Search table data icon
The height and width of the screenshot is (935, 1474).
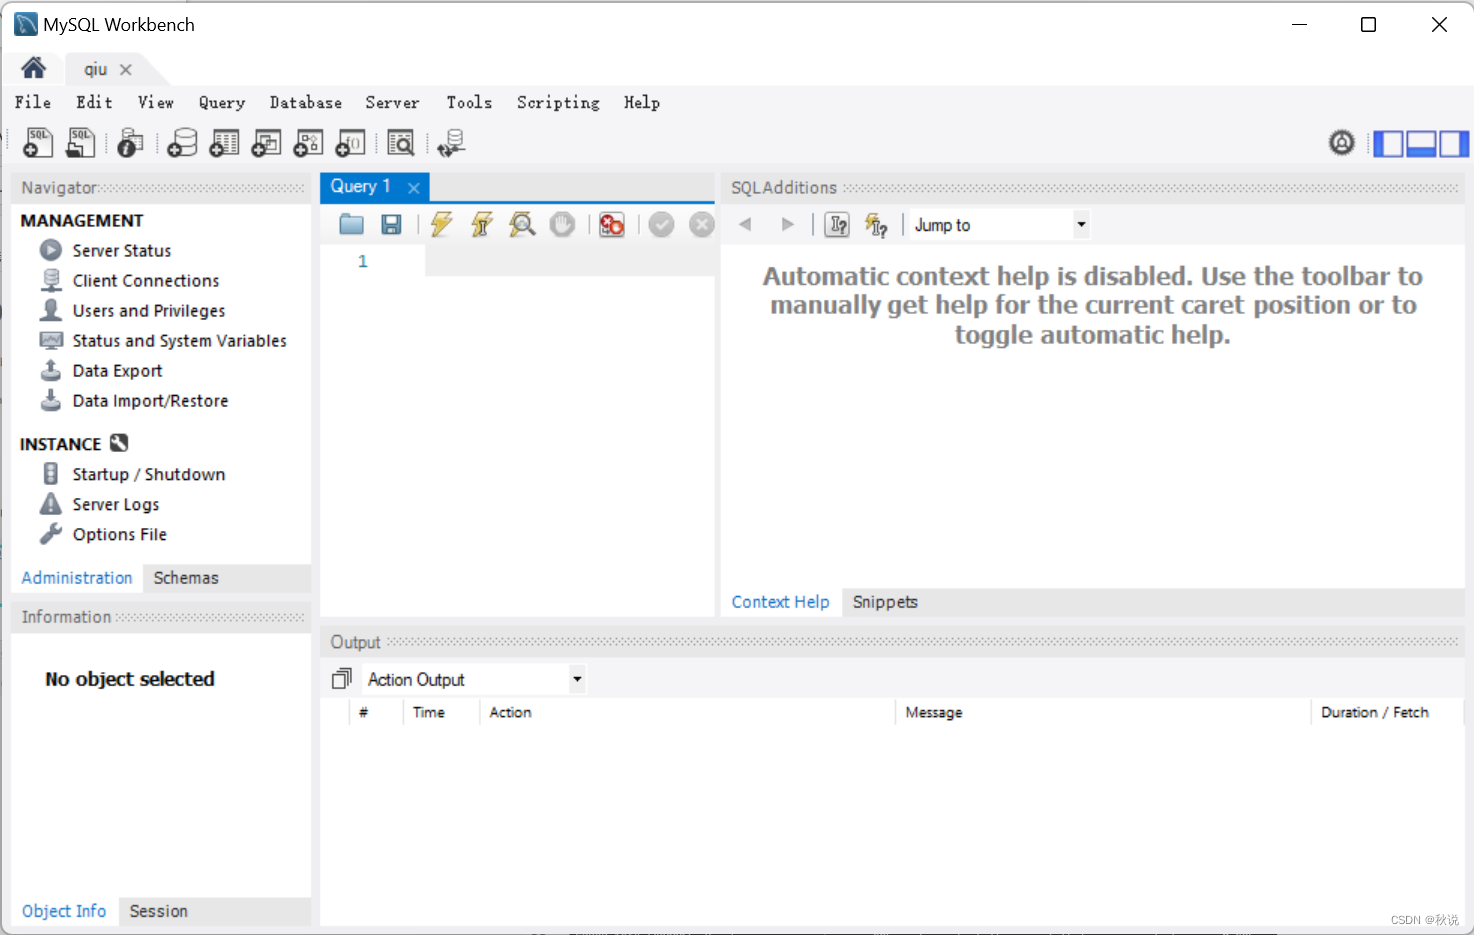[x=401, y=143]
